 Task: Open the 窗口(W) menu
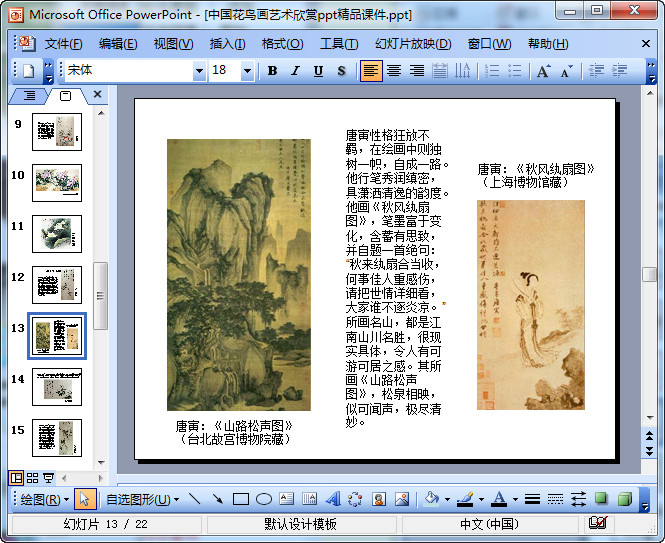tap(489, 44)
